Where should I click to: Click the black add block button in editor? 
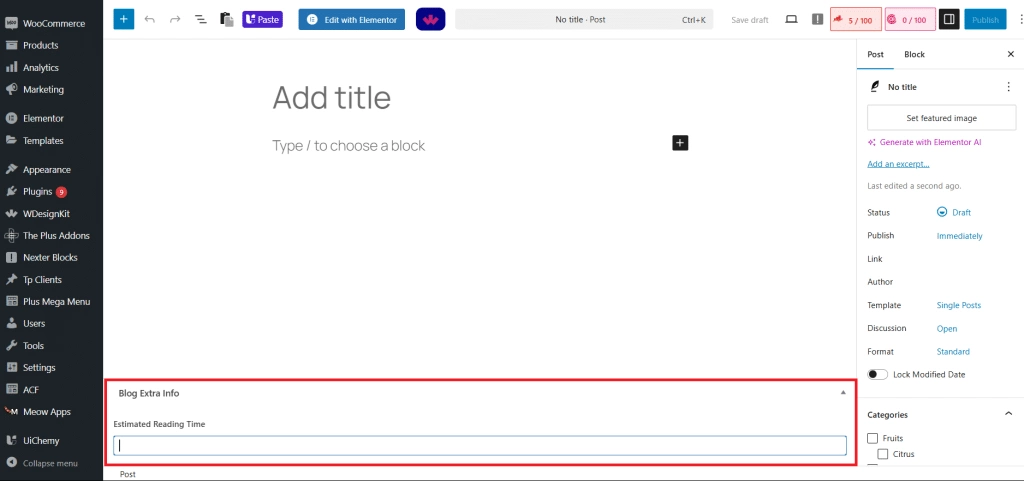click(x=680, y=143)
